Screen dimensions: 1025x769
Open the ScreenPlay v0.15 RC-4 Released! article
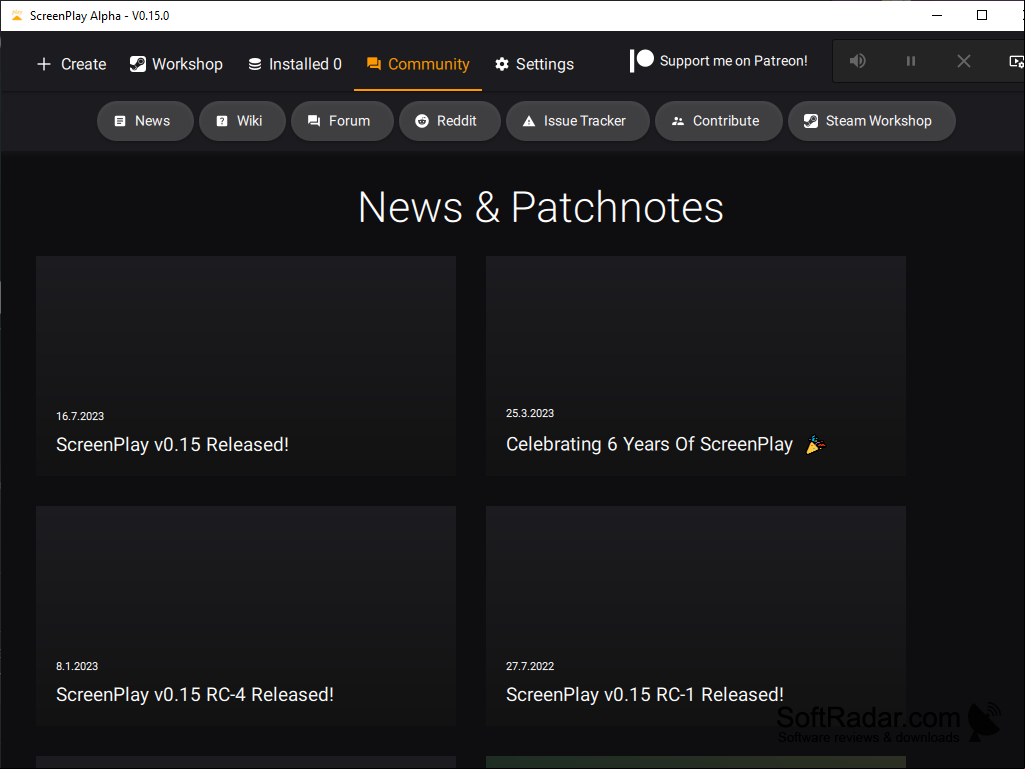[246, 615]
